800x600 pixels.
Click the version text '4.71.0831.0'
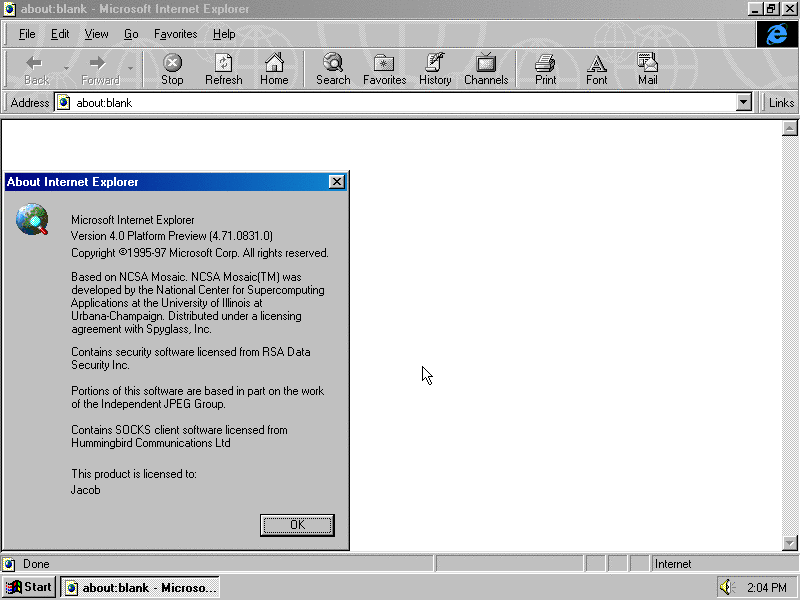click(241, 236)
